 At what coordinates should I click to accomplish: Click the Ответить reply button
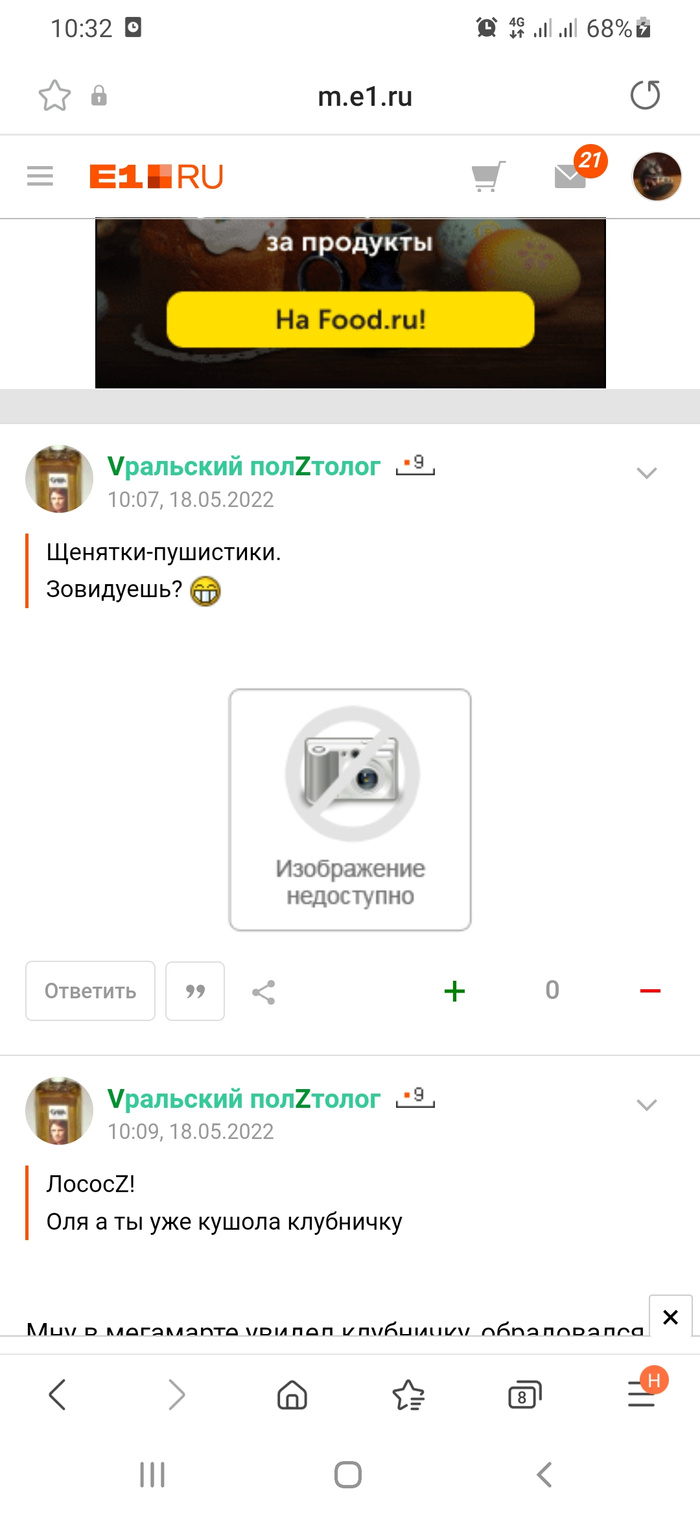(x=90, y=991)
